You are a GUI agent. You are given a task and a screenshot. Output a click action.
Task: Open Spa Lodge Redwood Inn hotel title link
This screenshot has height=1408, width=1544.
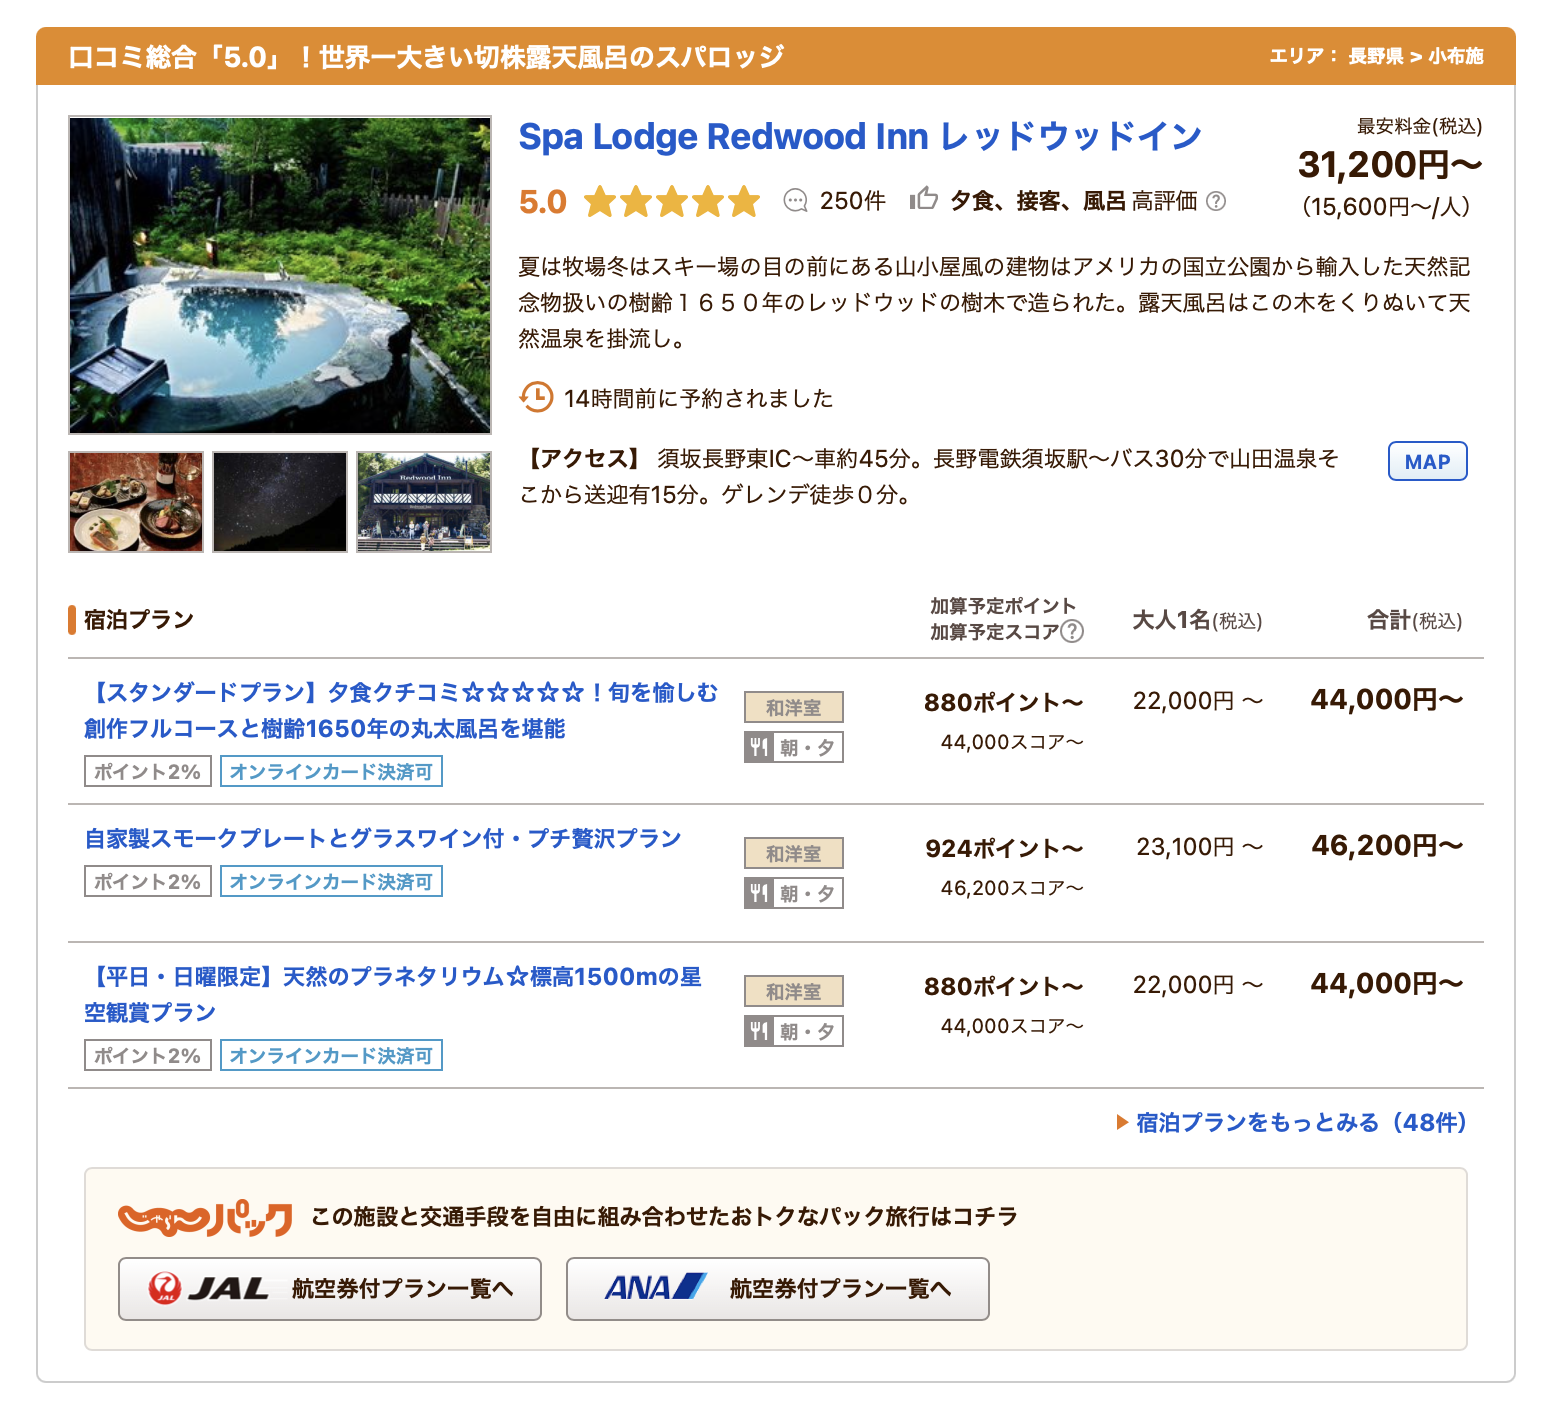[859, 136]
